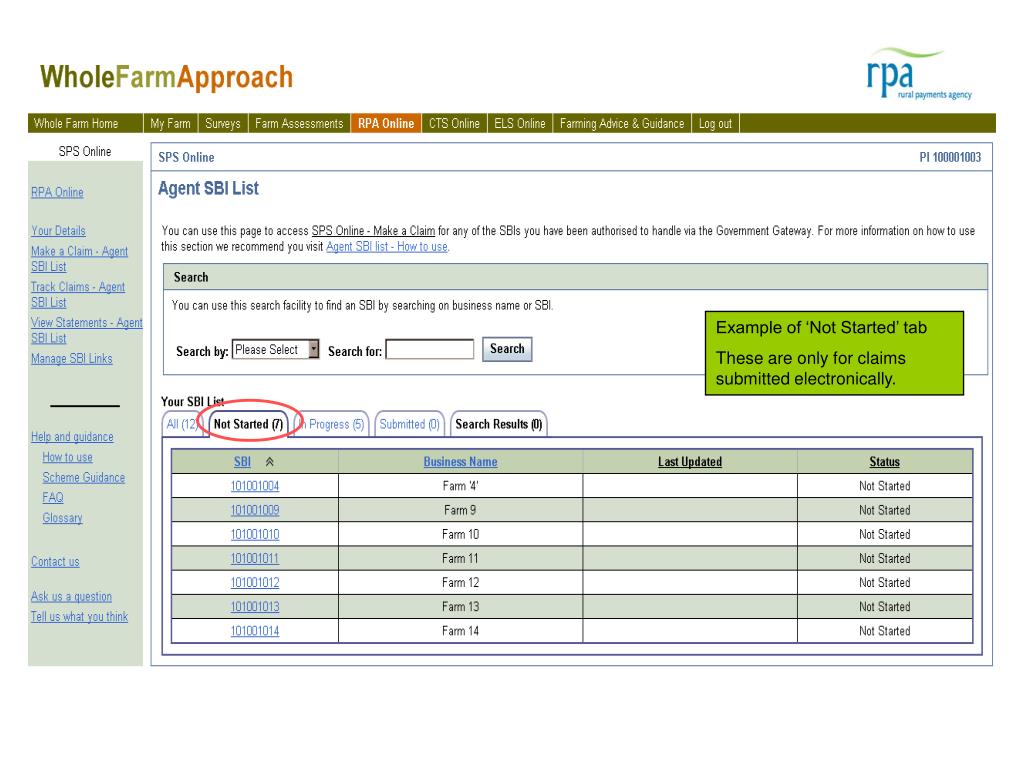
Task: Open SBI 101001009 link
Action: [x=255, y=510]
